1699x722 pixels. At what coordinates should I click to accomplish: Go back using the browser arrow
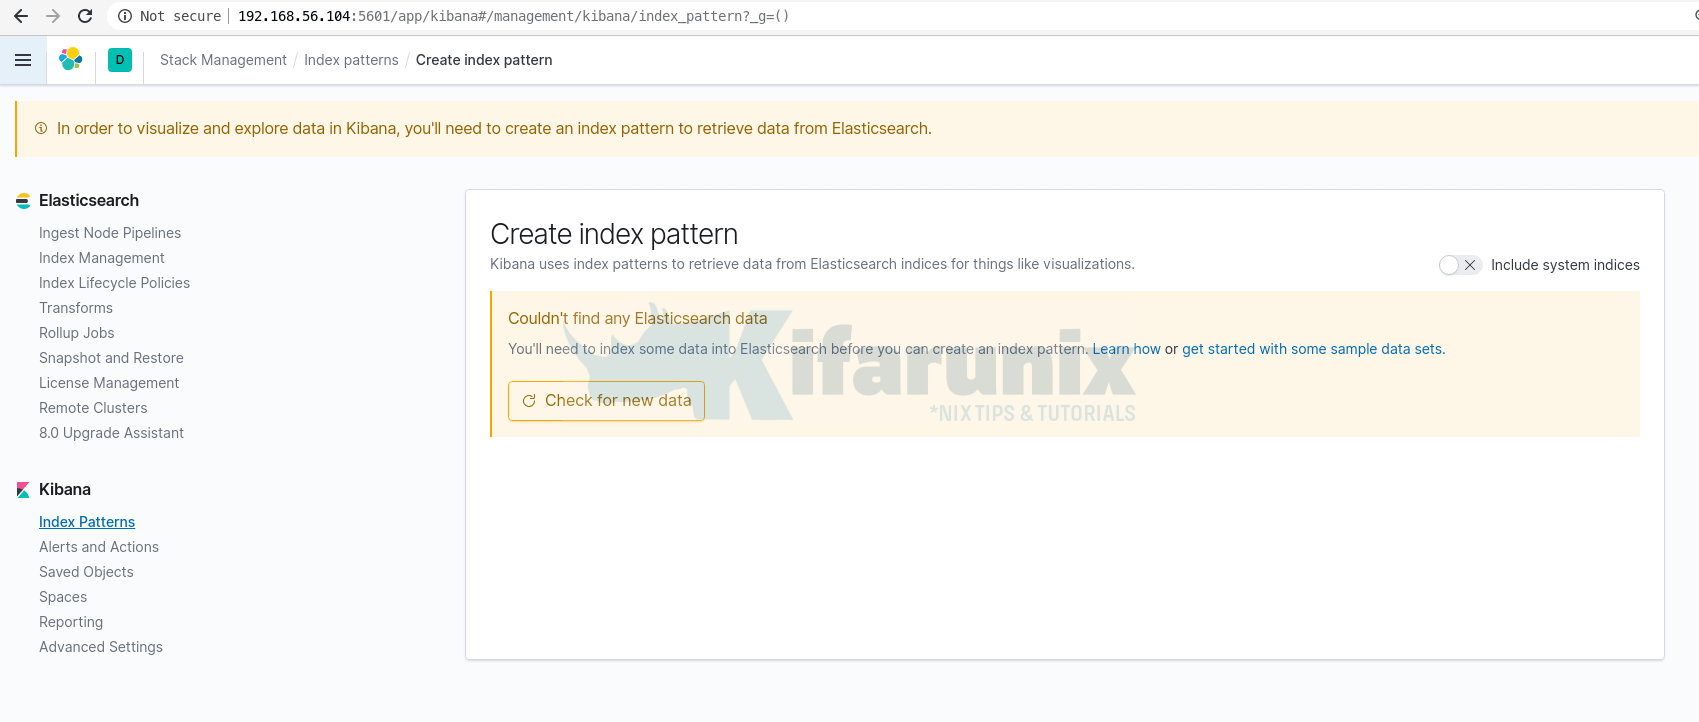coord(21,16)
